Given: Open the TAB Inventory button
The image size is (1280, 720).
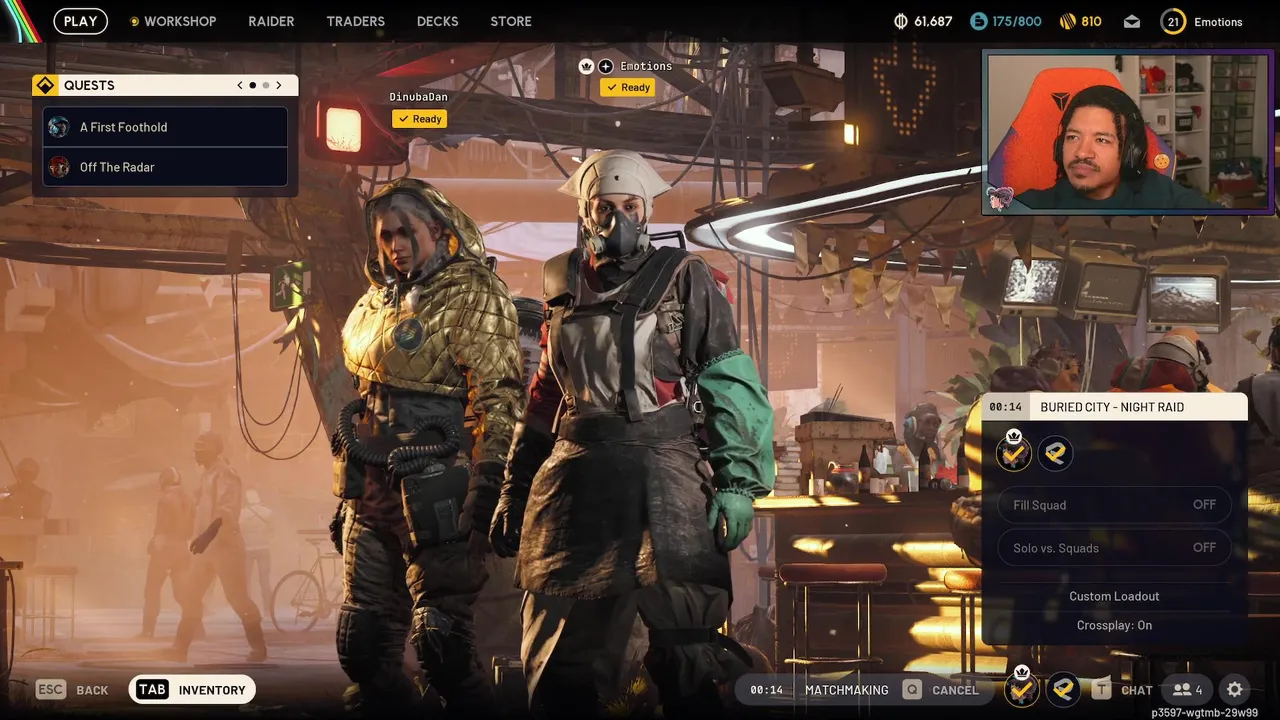Looking at the screenshot, I should (193, 690).
